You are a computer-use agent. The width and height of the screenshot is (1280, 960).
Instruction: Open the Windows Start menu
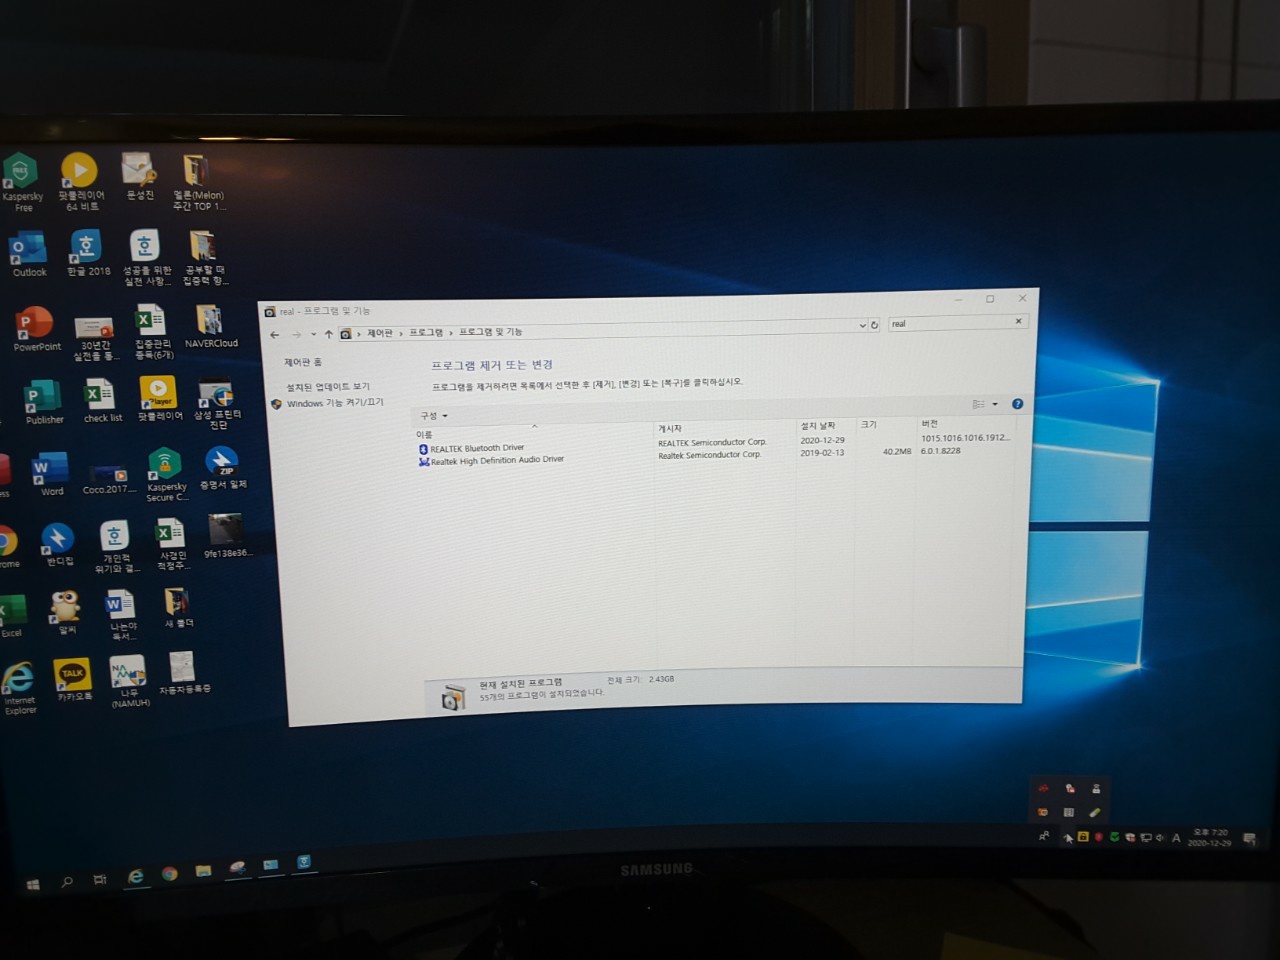(33, 884)
